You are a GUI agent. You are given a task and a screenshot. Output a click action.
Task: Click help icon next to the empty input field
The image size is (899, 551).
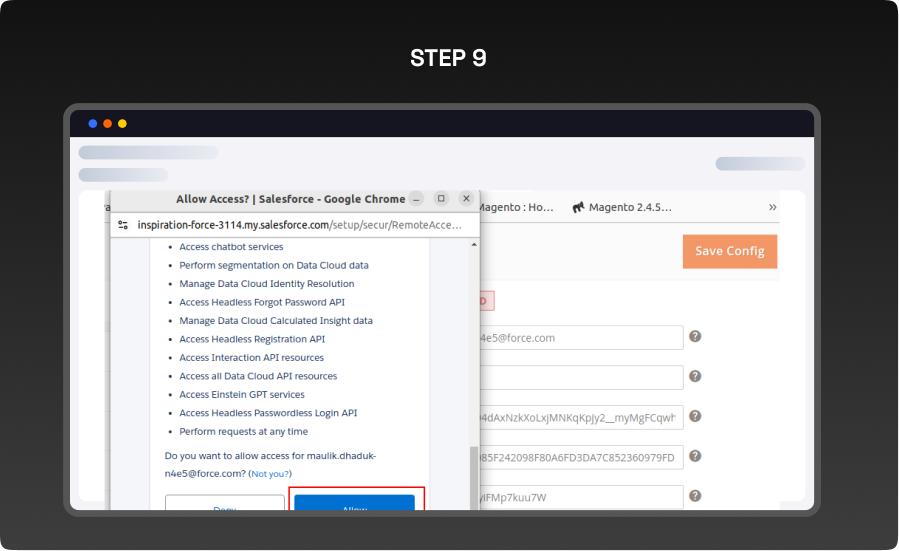pos(695,376)
